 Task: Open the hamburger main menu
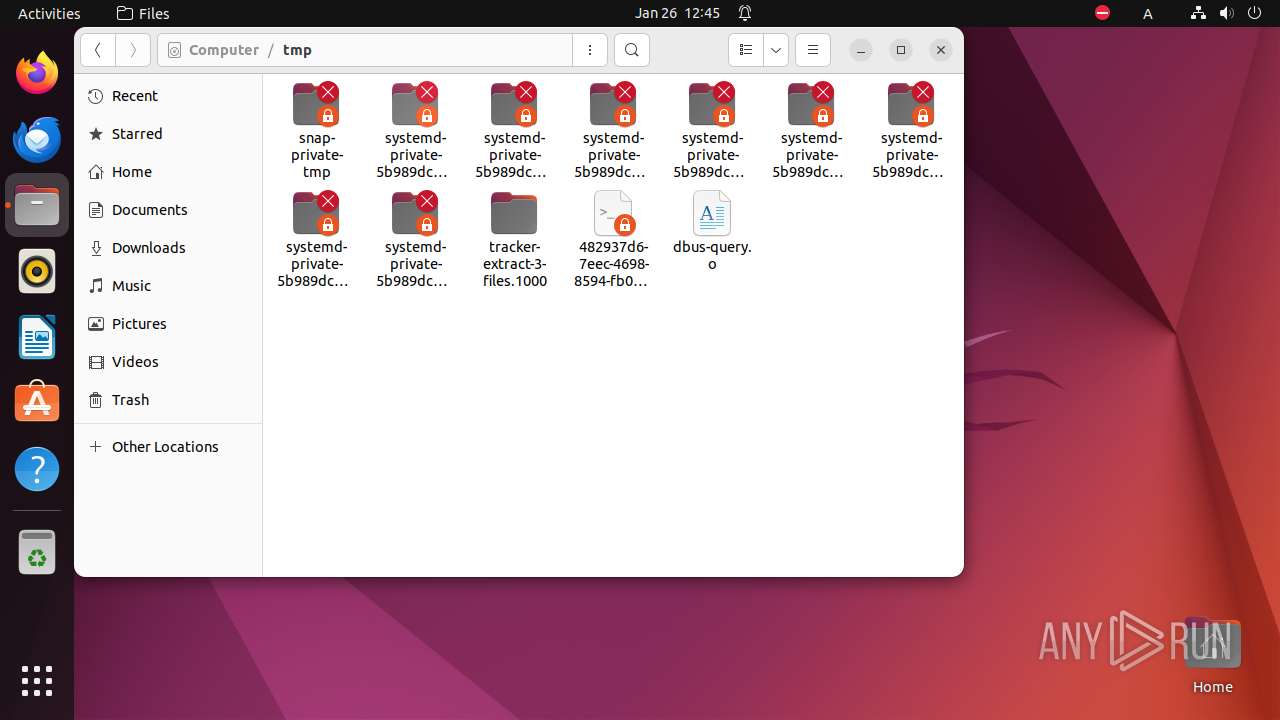(x=813, y=50)
